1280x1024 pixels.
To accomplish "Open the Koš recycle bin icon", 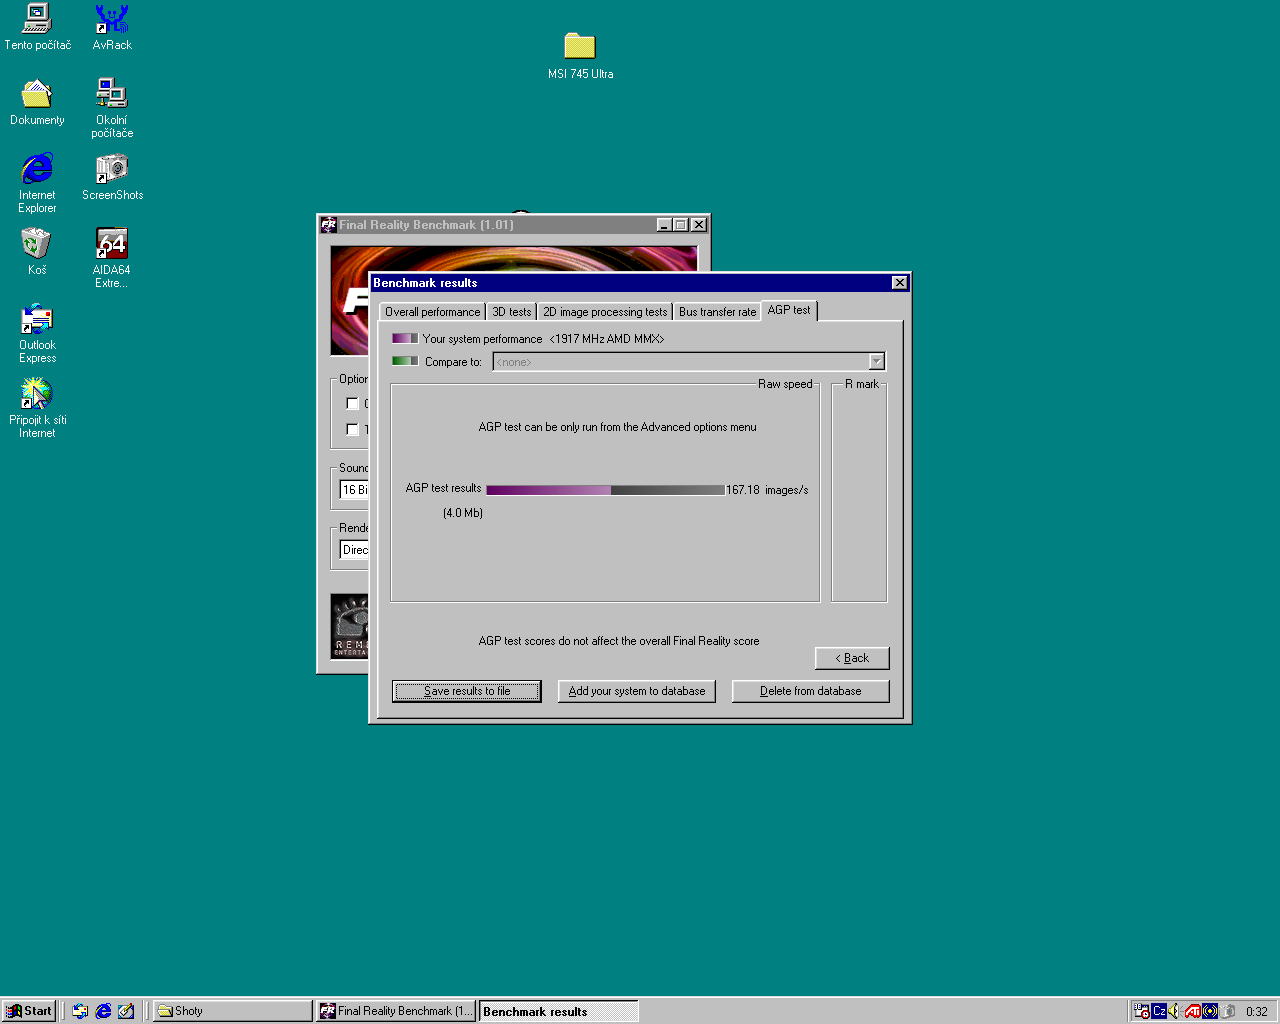I will tap(37, 245).
